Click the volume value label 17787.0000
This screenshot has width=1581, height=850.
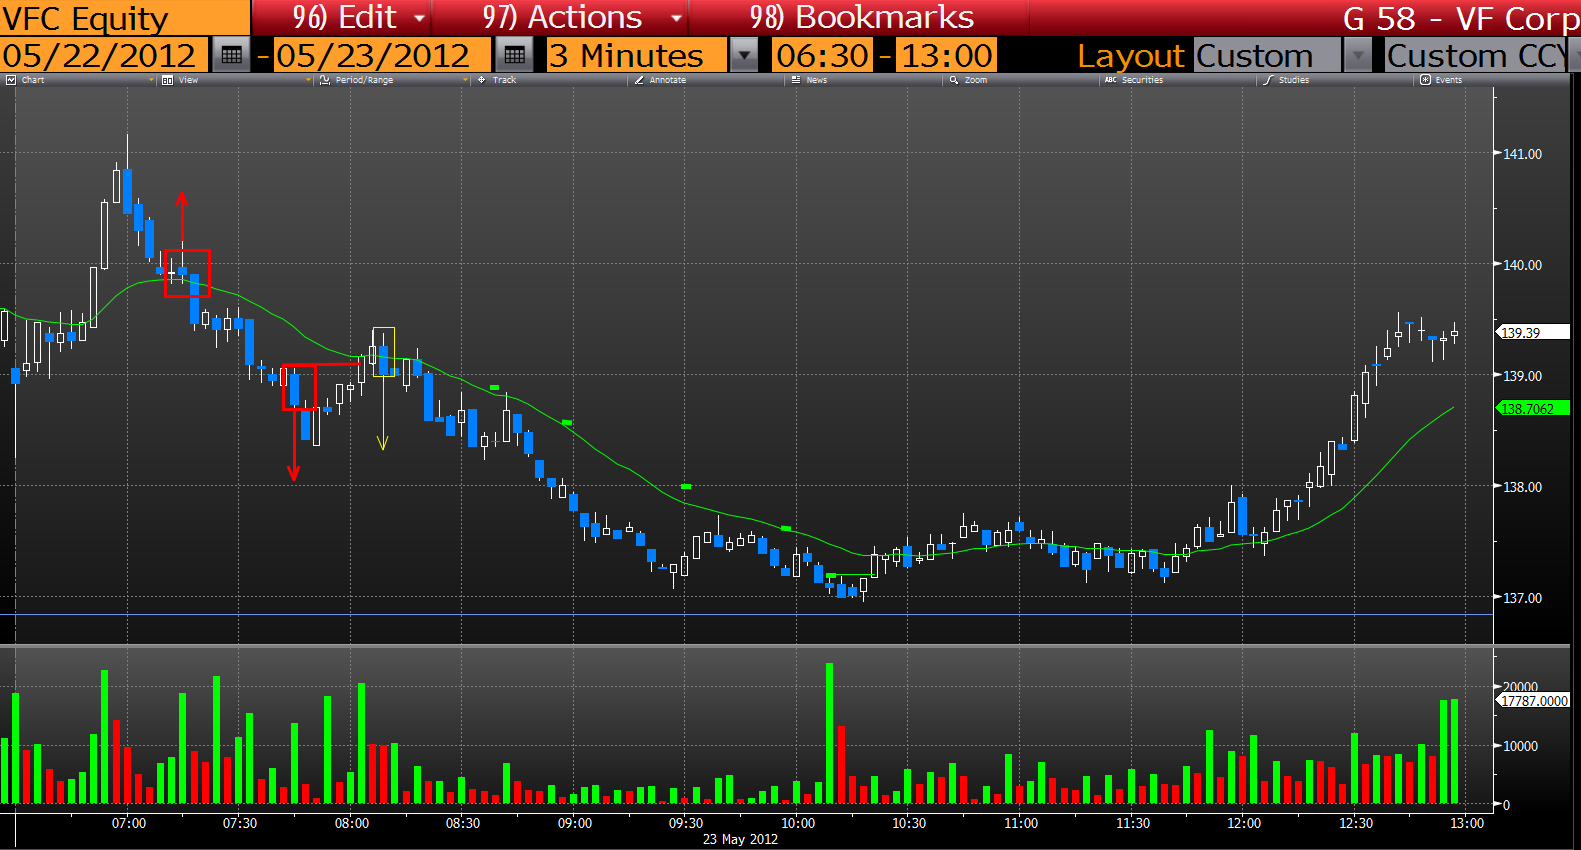click(1532, 701)
